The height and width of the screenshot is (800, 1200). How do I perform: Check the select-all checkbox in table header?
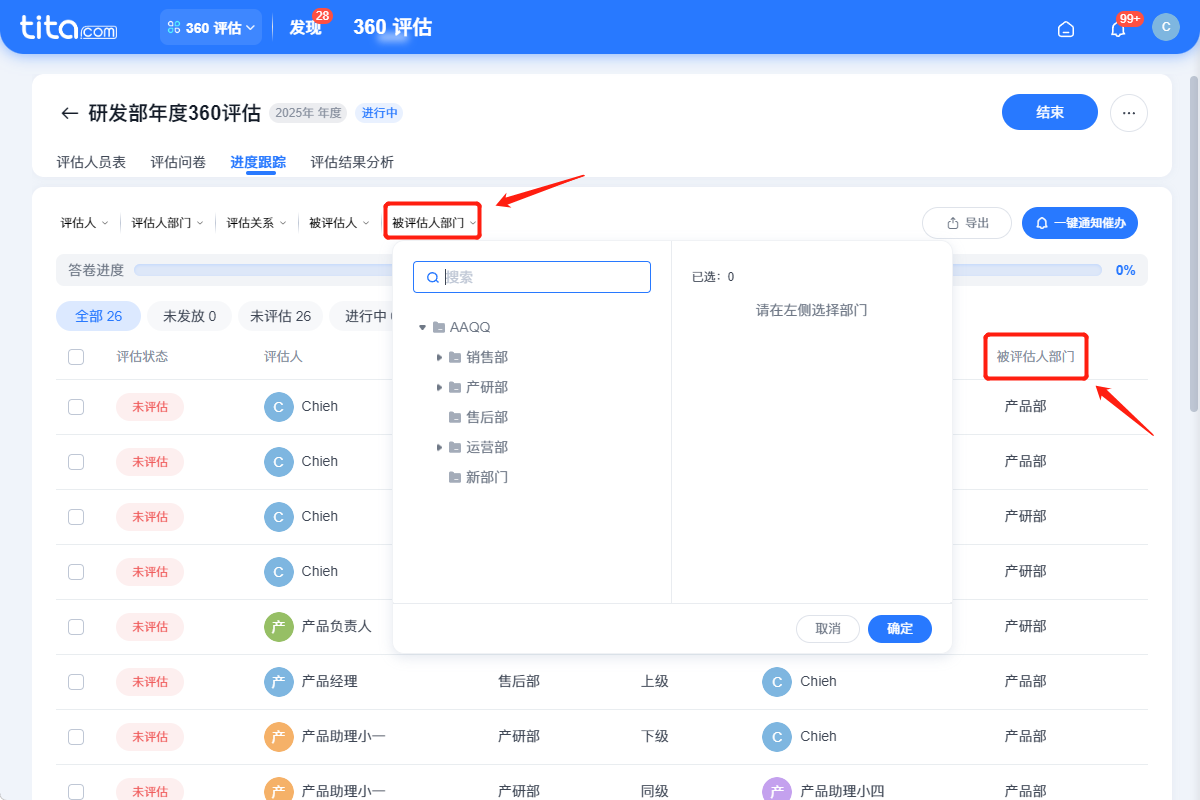coord(76,356)
